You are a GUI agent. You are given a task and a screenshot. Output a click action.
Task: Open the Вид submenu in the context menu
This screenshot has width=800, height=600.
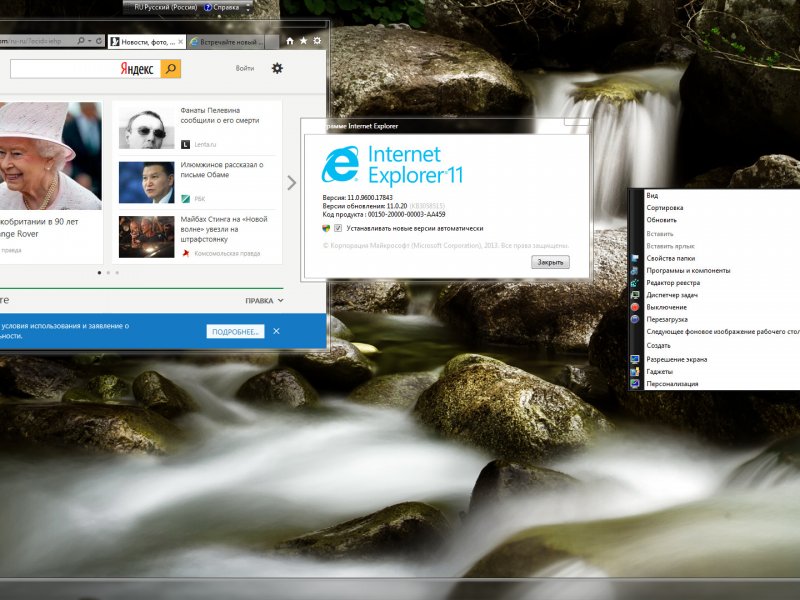point(722,195)
